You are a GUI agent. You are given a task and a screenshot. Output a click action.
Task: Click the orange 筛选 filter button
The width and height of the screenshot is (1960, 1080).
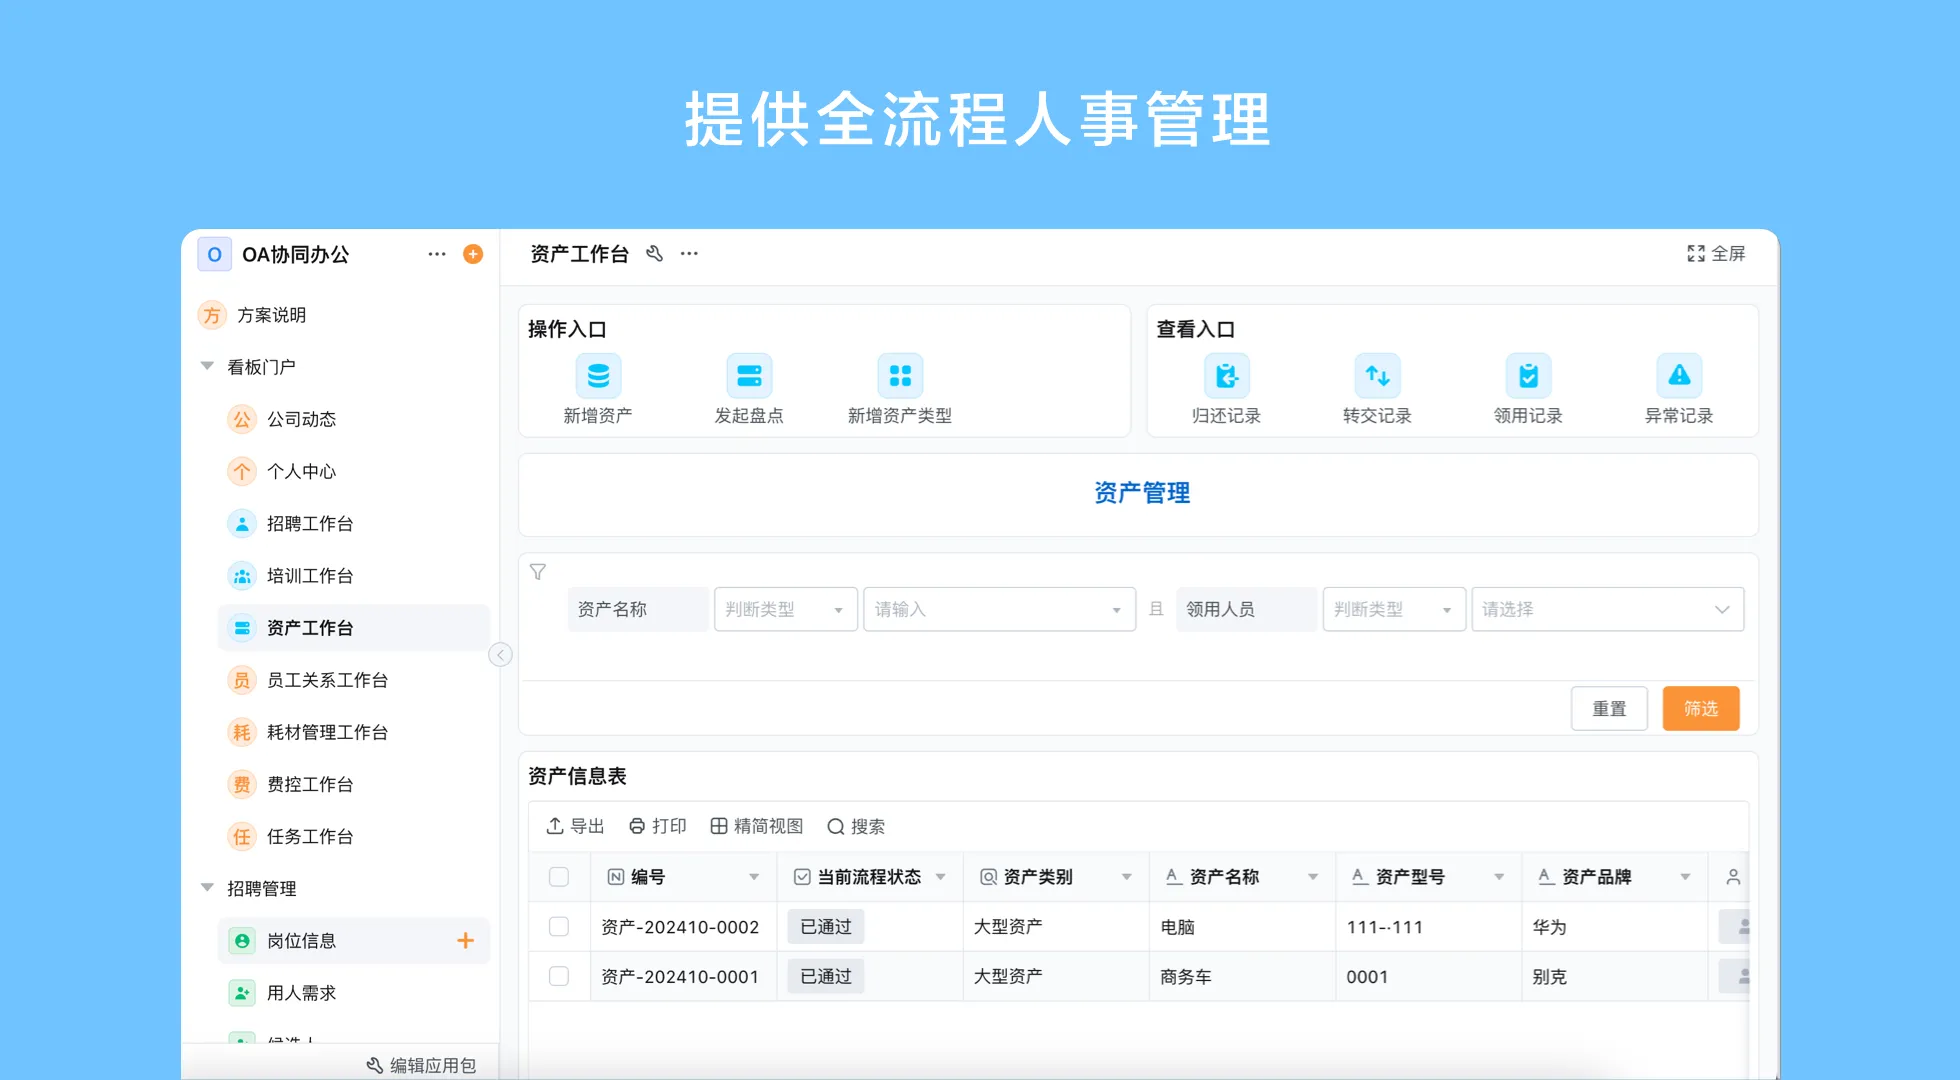pos(1700,708)
